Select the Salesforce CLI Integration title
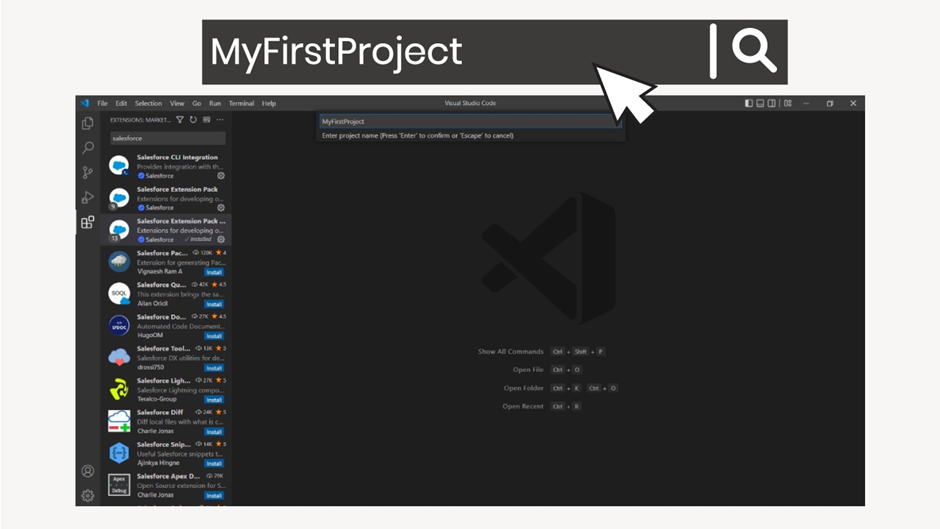This screenshot has width=940, height=529. [177, 157]
